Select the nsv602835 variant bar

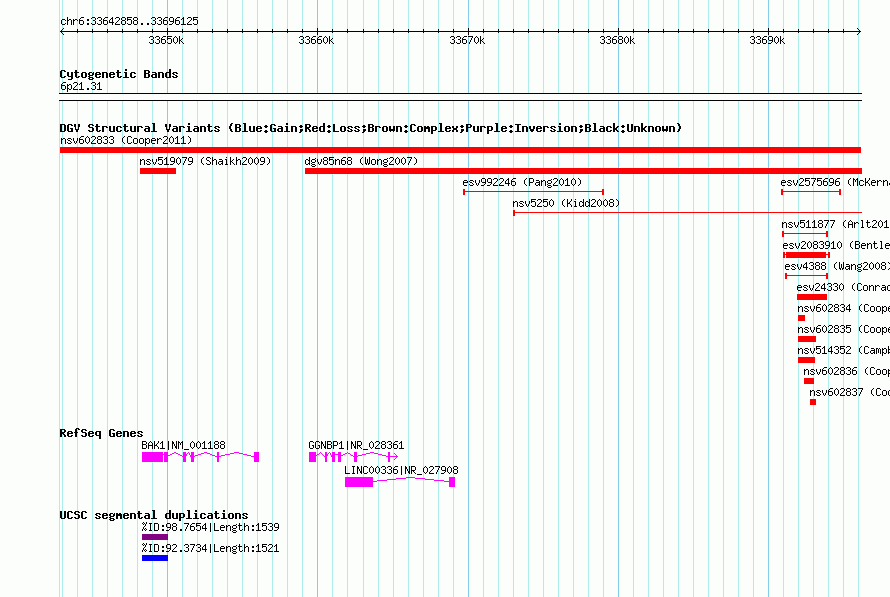(807, 339)
